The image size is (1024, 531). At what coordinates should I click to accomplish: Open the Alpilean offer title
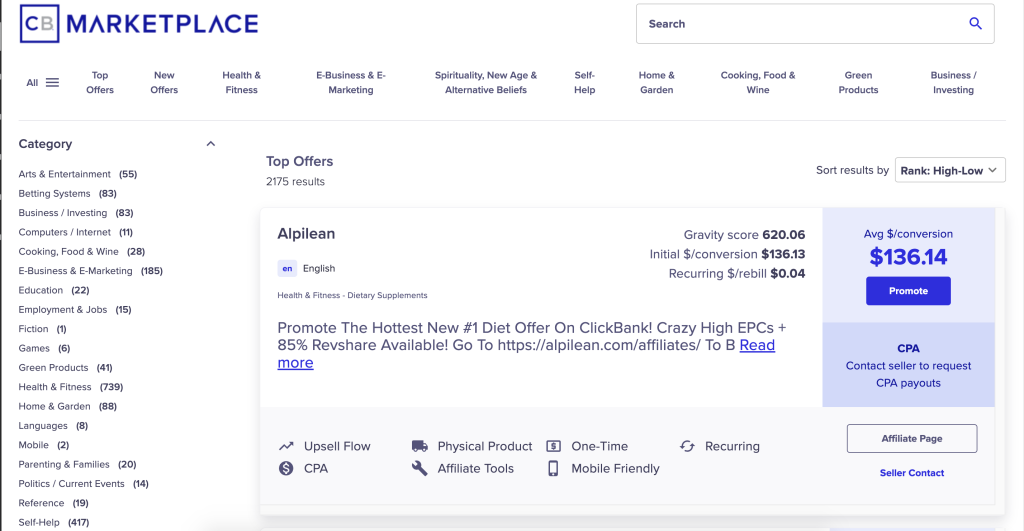(x=306, y=234)
